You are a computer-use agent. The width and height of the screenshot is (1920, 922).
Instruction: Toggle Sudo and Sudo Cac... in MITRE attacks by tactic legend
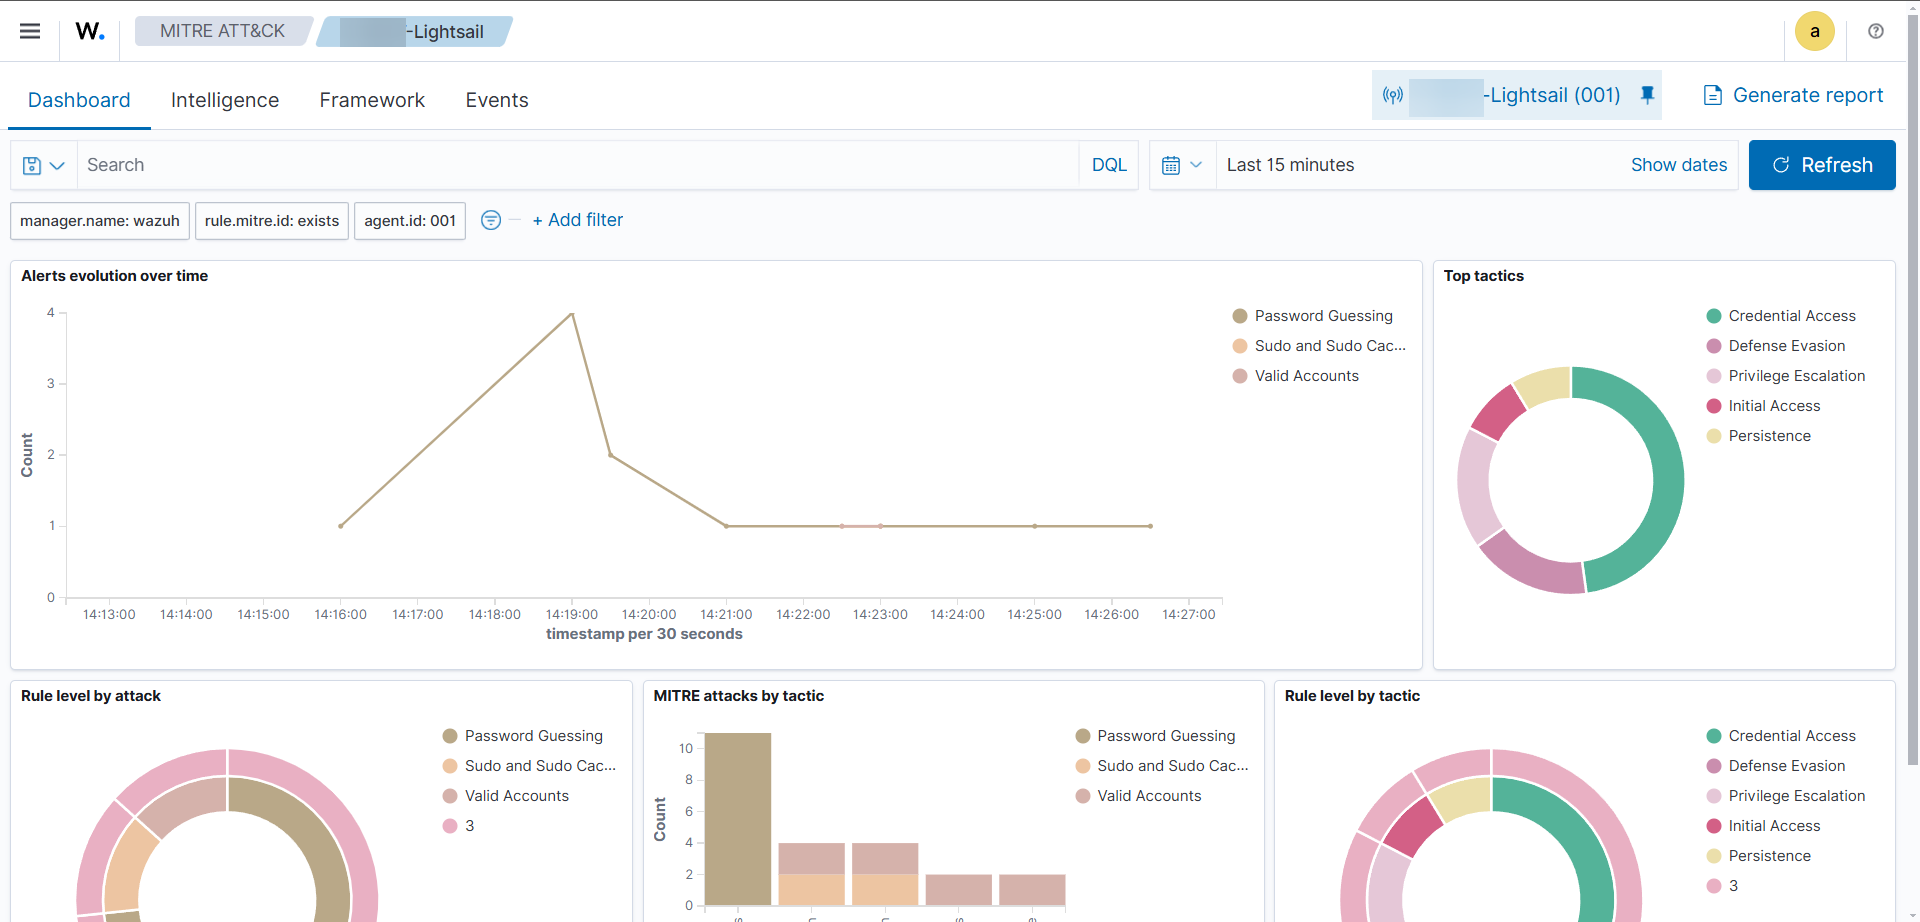[1162, 766]
